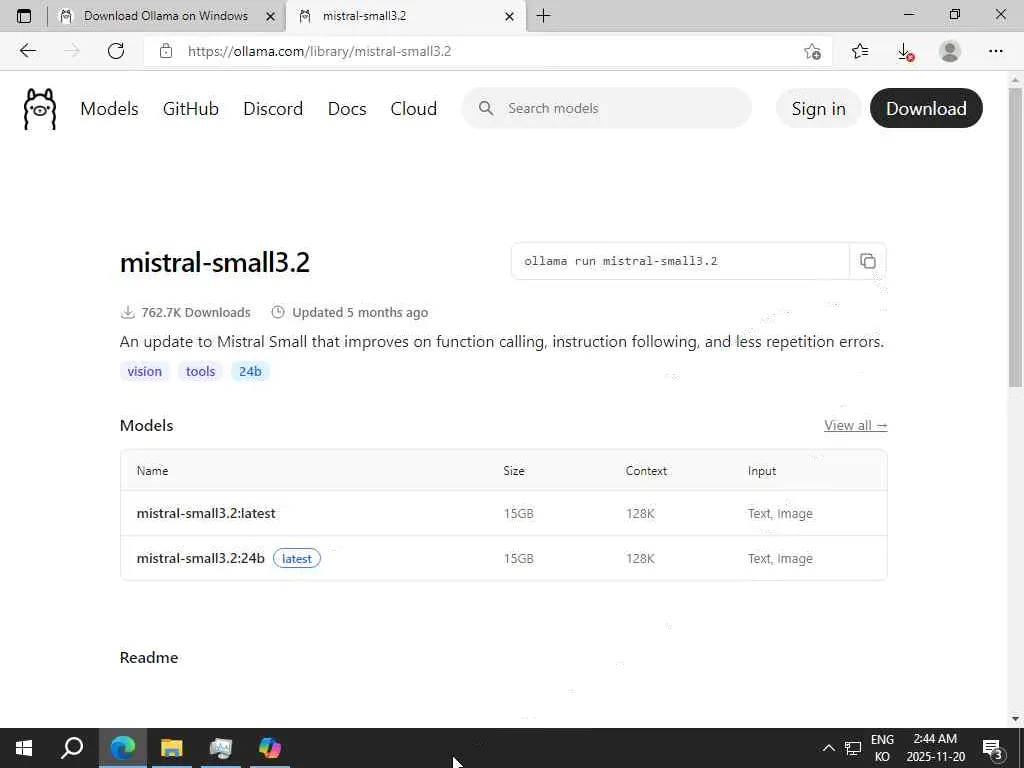Click the black Download button
Screen dimensions: 1024x768
tap(926, 108)
